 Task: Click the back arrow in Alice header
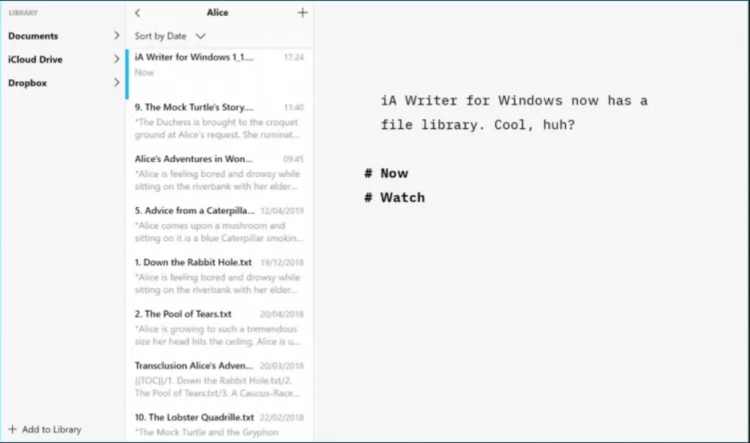(x=137, y=13)
